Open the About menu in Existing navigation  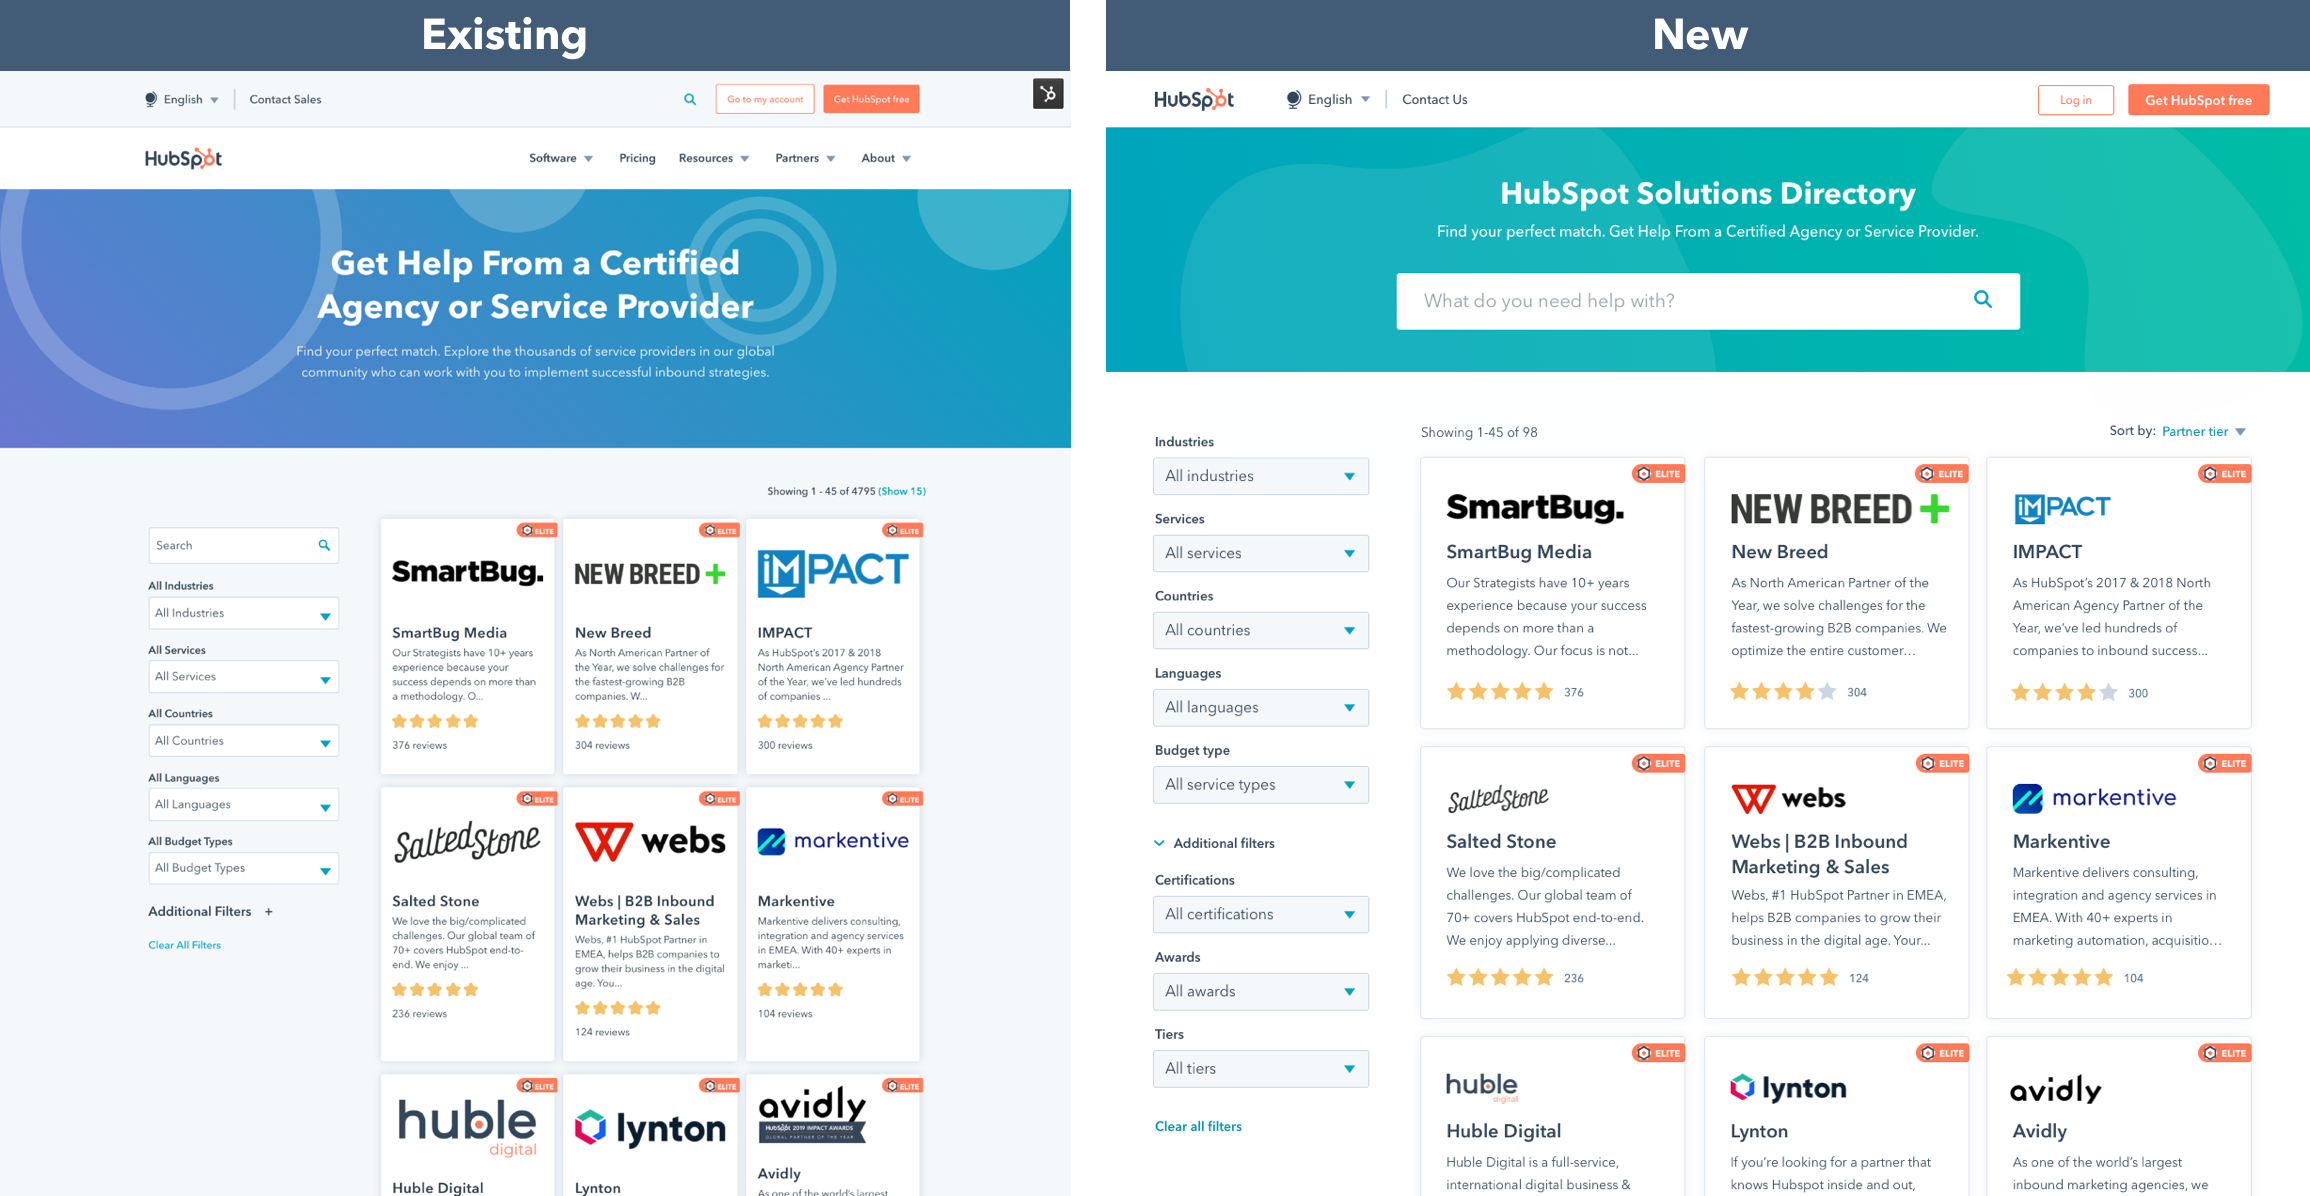point(886,158)
